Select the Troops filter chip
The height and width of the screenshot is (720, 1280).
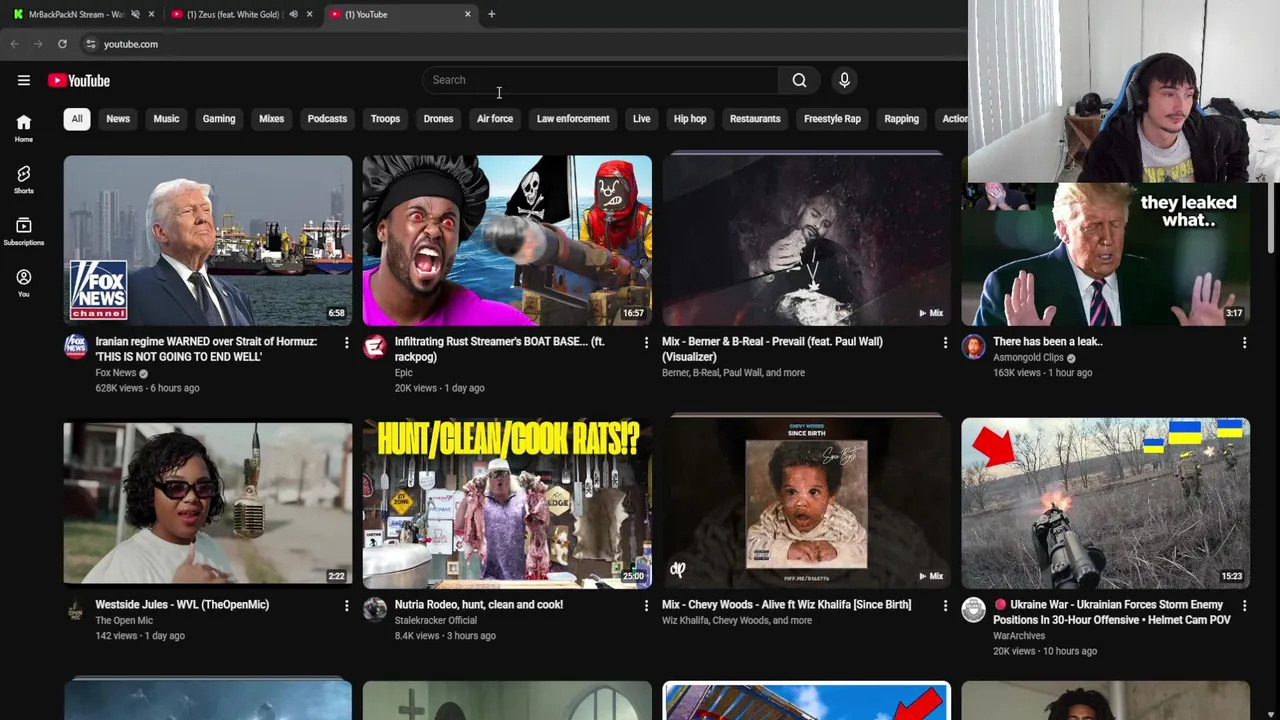[385, 119]
